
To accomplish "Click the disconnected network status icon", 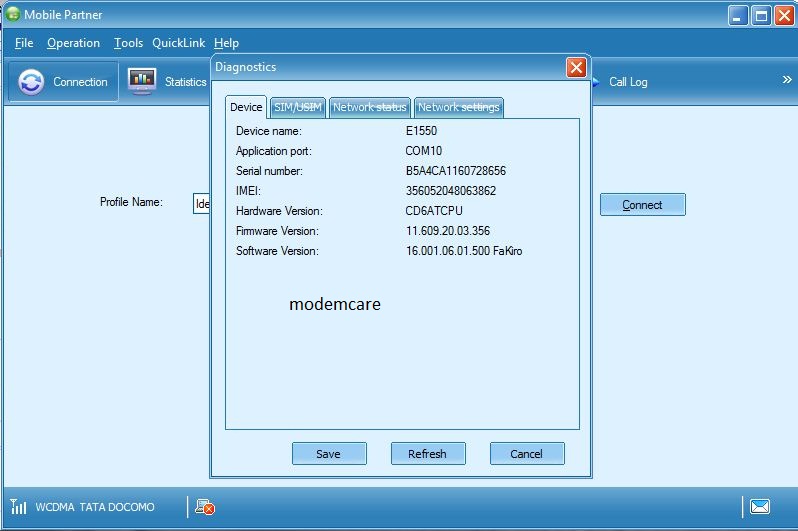I will coord(205,508).
